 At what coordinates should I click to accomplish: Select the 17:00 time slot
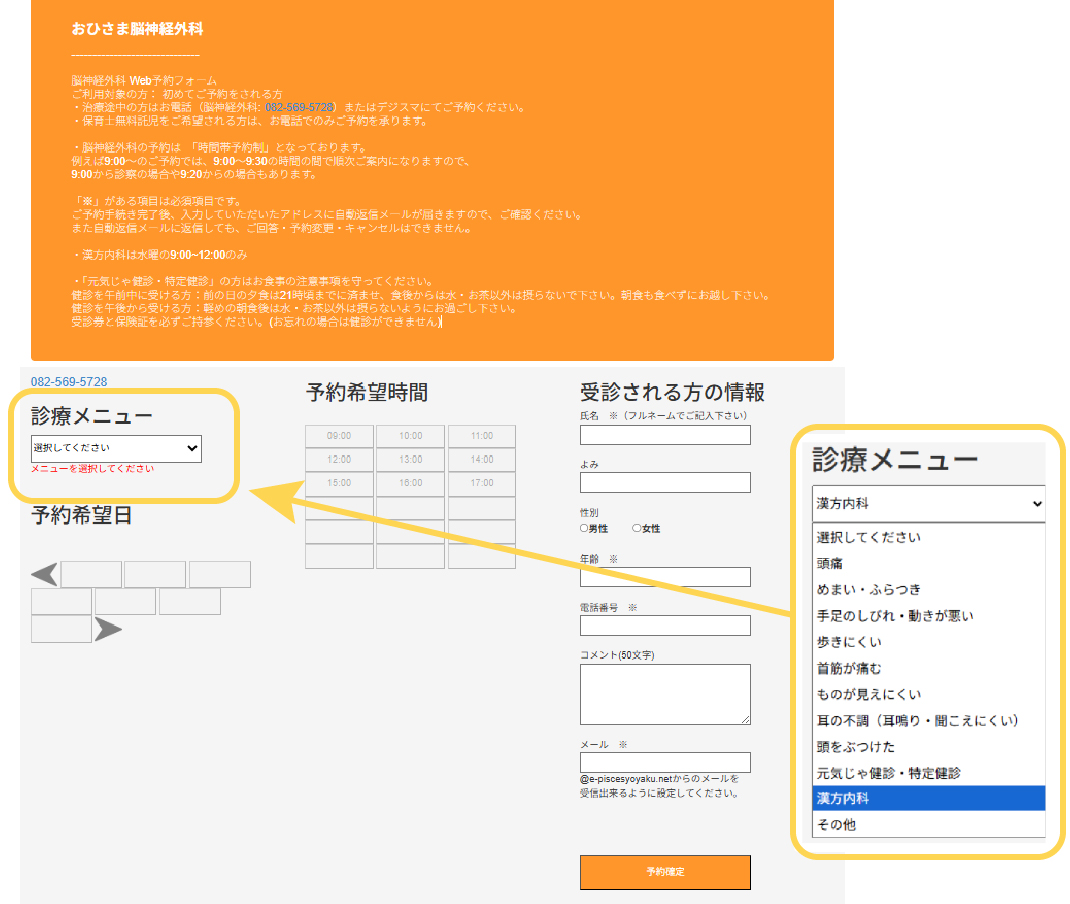point(482,483)
